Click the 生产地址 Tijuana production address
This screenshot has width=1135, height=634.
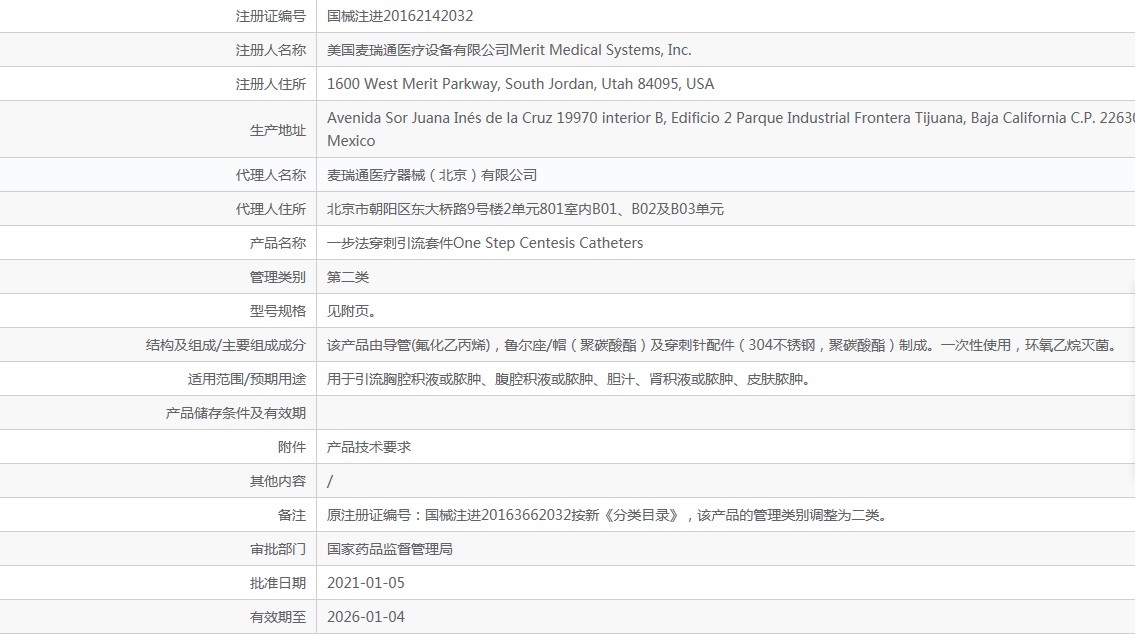700,128
